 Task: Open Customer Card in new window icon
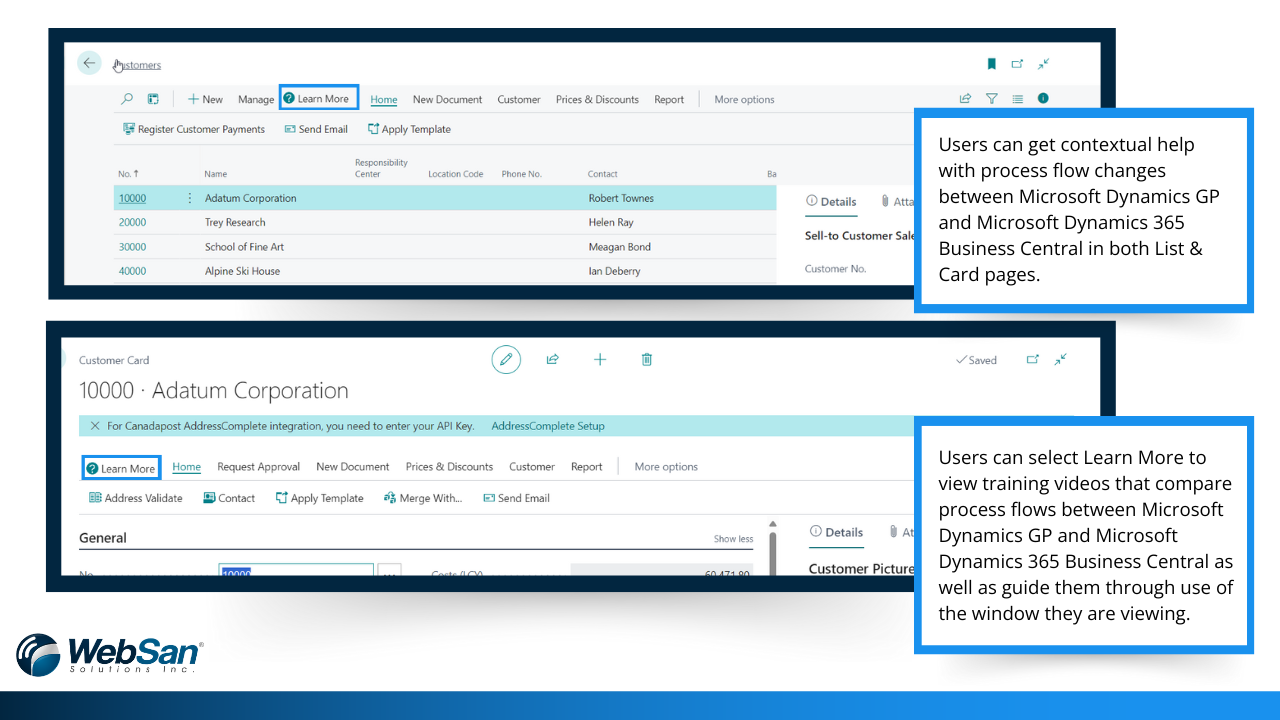(1033, 360)
